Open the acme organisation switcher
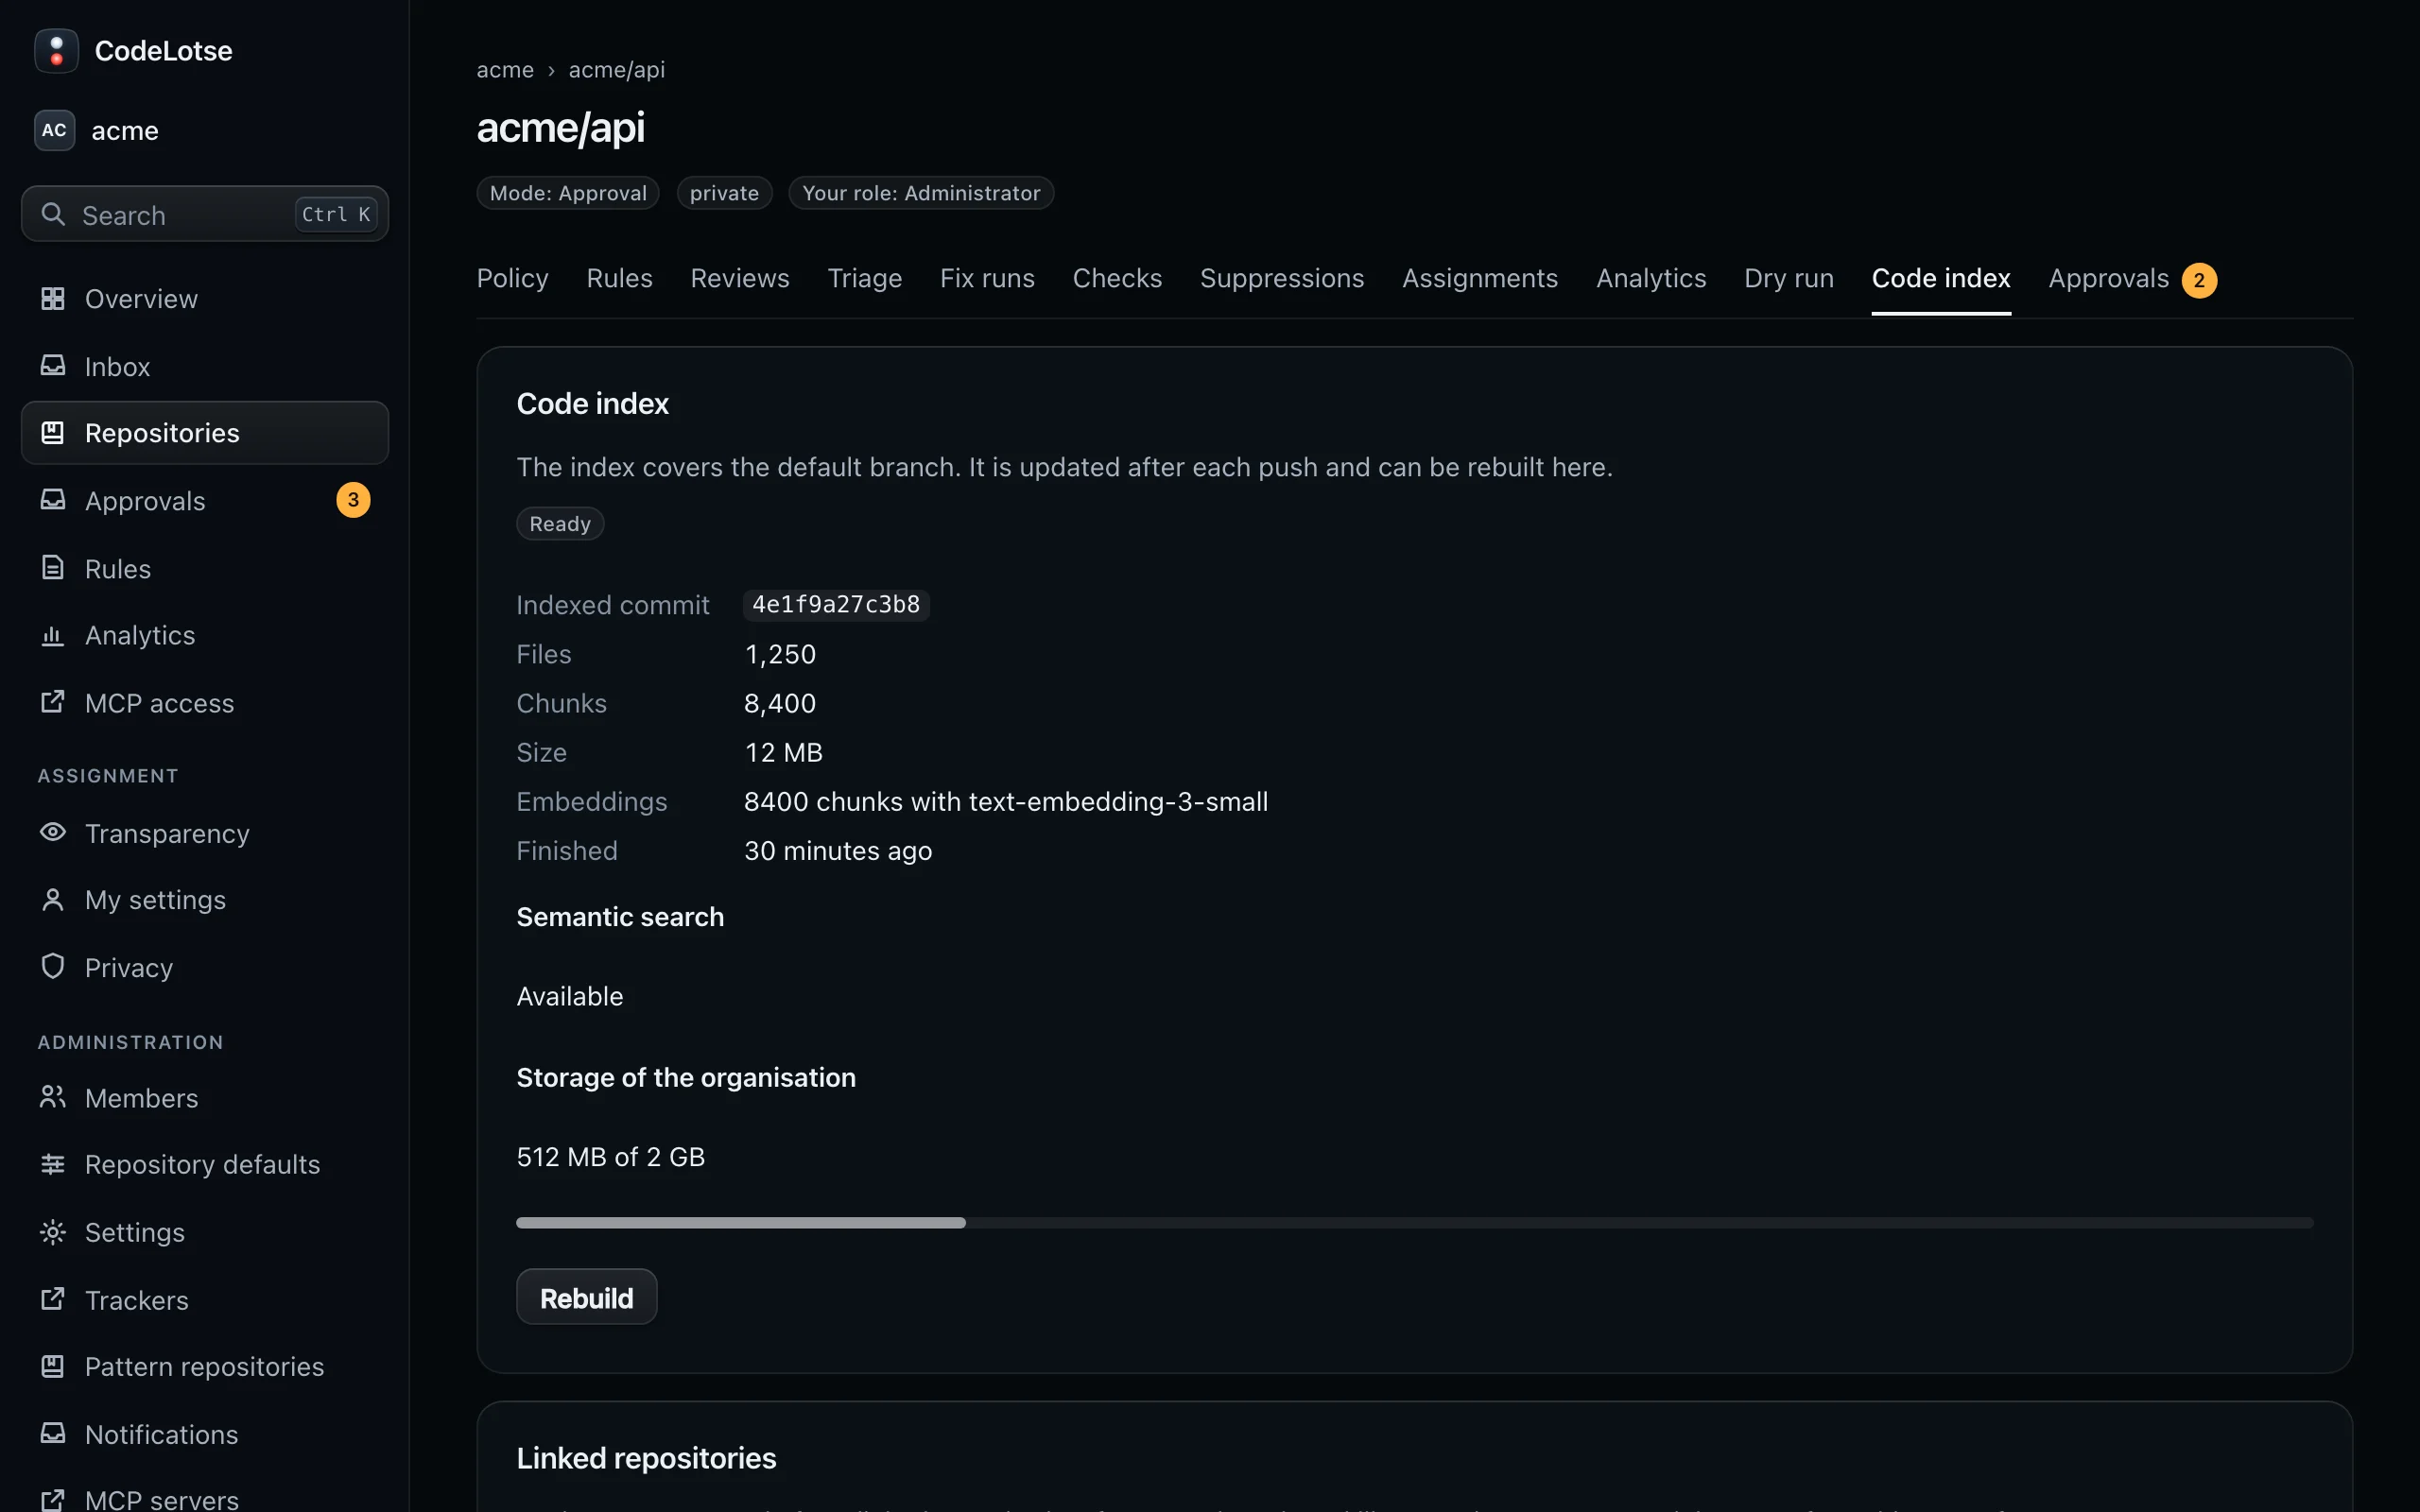2420x1512 pixels. coord(205,130)
